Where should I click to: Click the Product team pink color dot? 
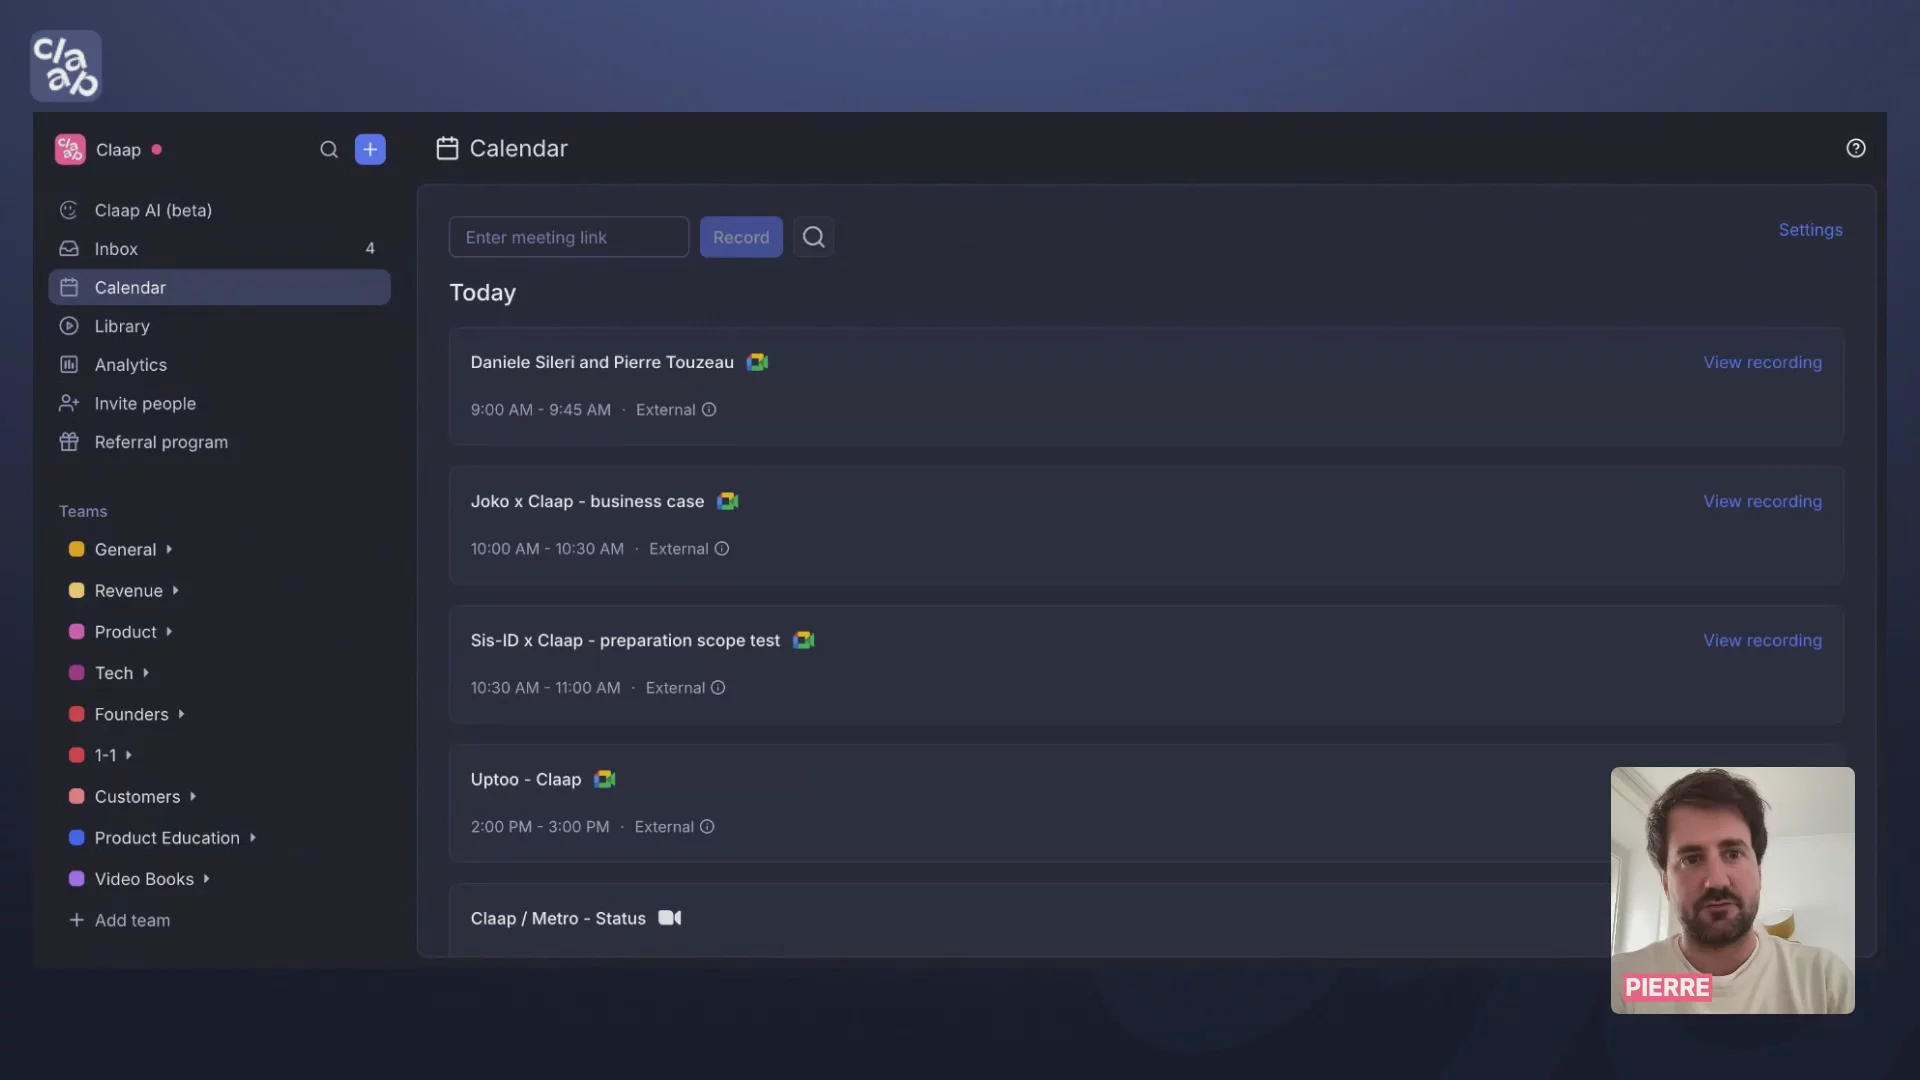pos(76,632)
